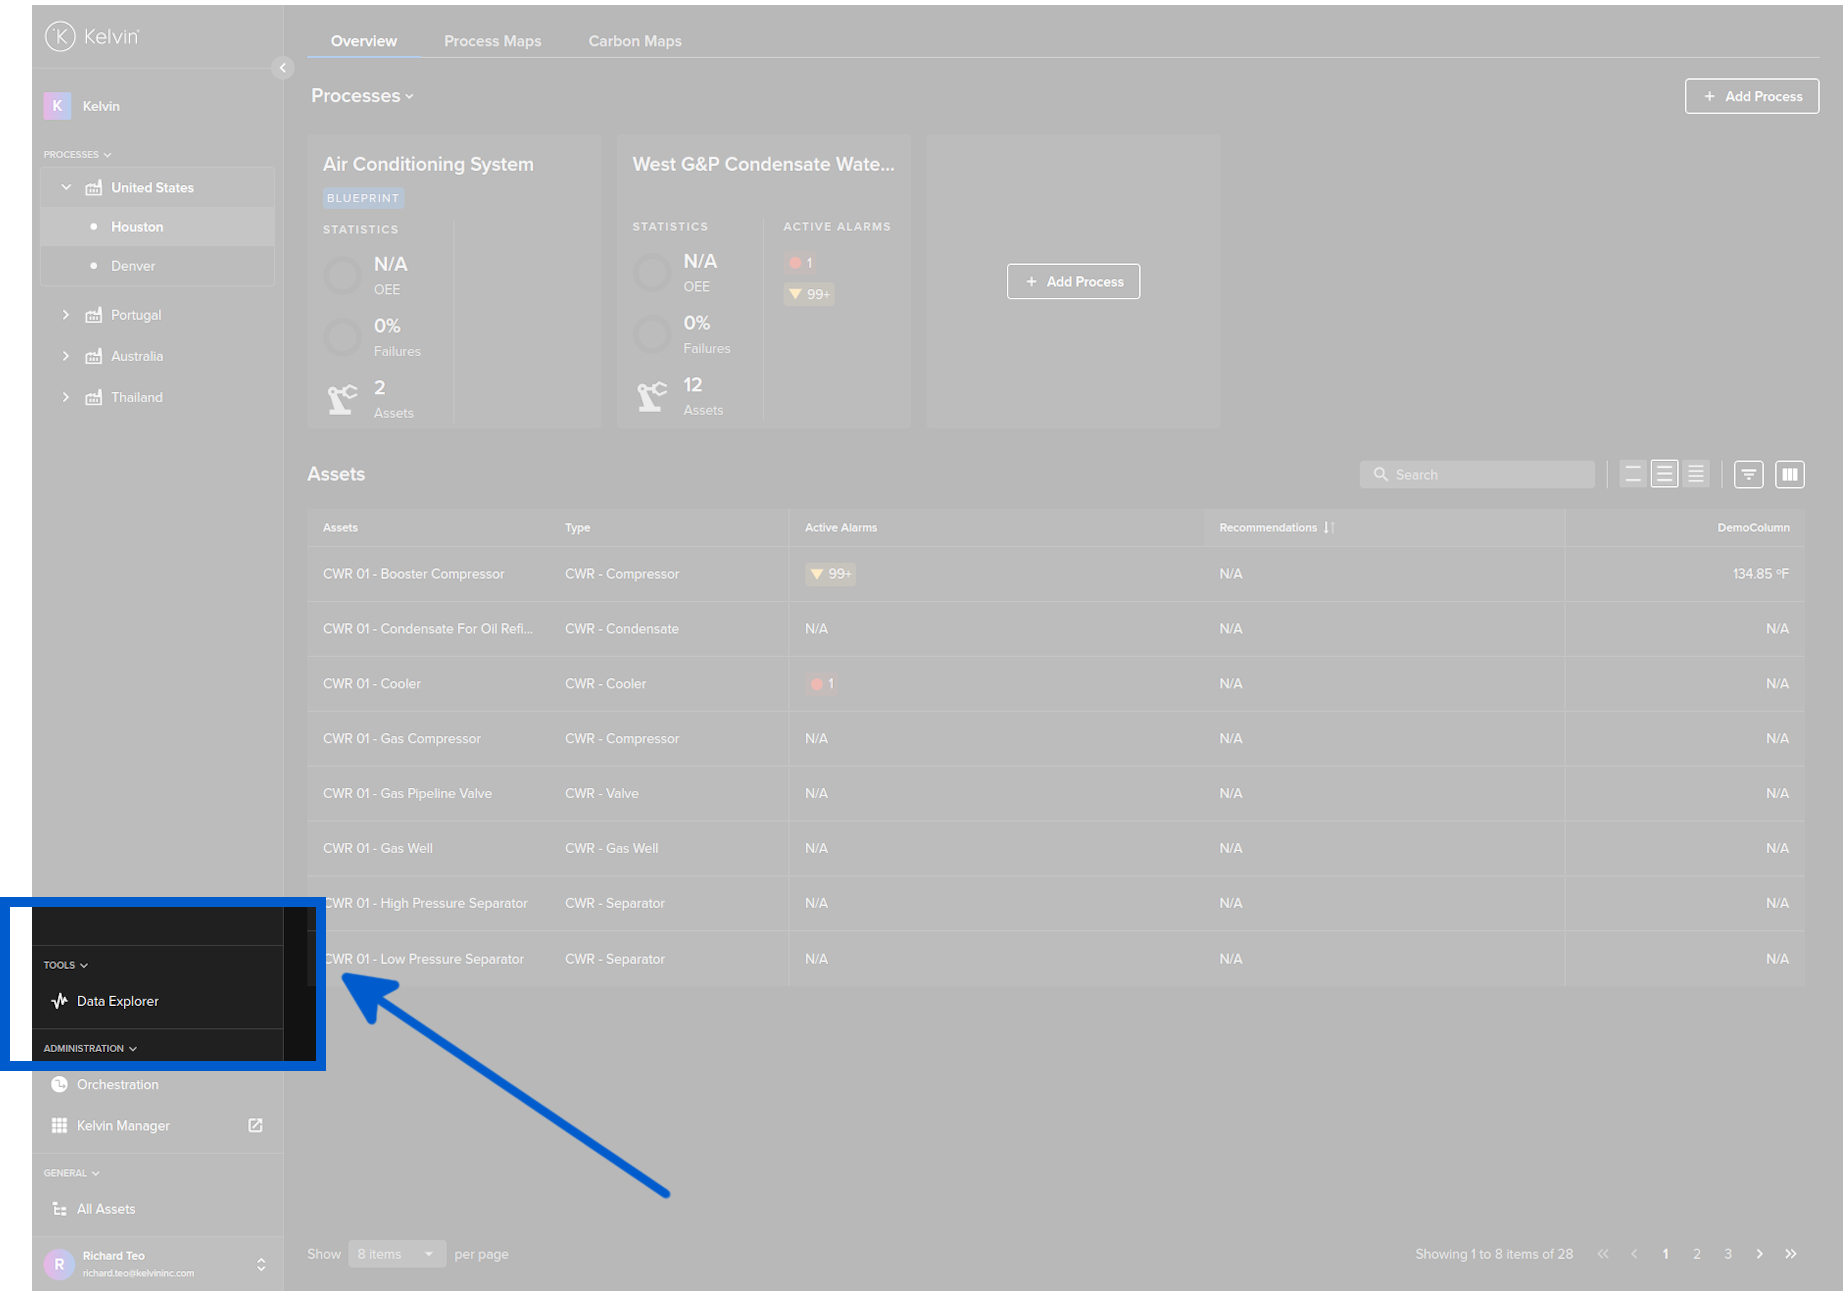Sort by the Recommendations column icon
This screenshot has width=1848, height=1312.
click(x=1328, y=528)
